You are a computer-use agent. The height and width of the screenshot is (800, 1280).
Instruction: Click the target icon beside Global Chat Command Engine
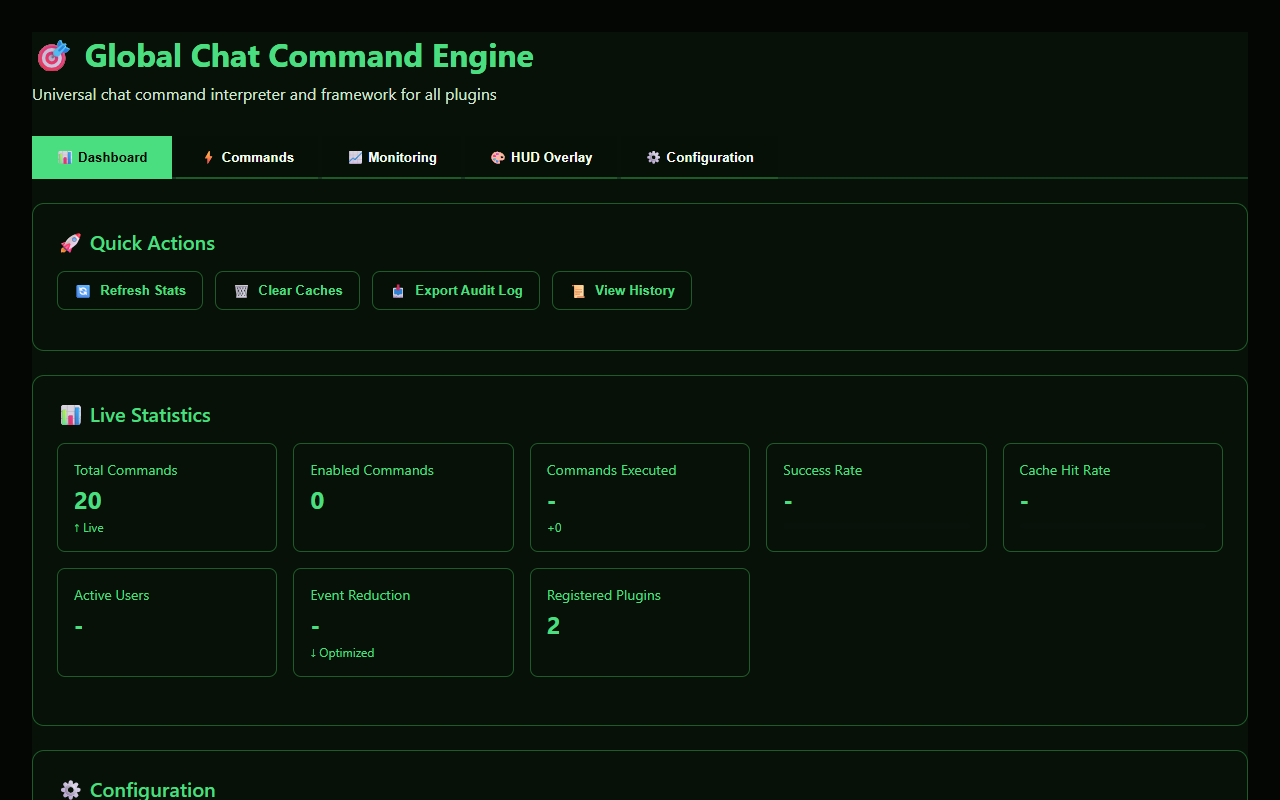53,56
